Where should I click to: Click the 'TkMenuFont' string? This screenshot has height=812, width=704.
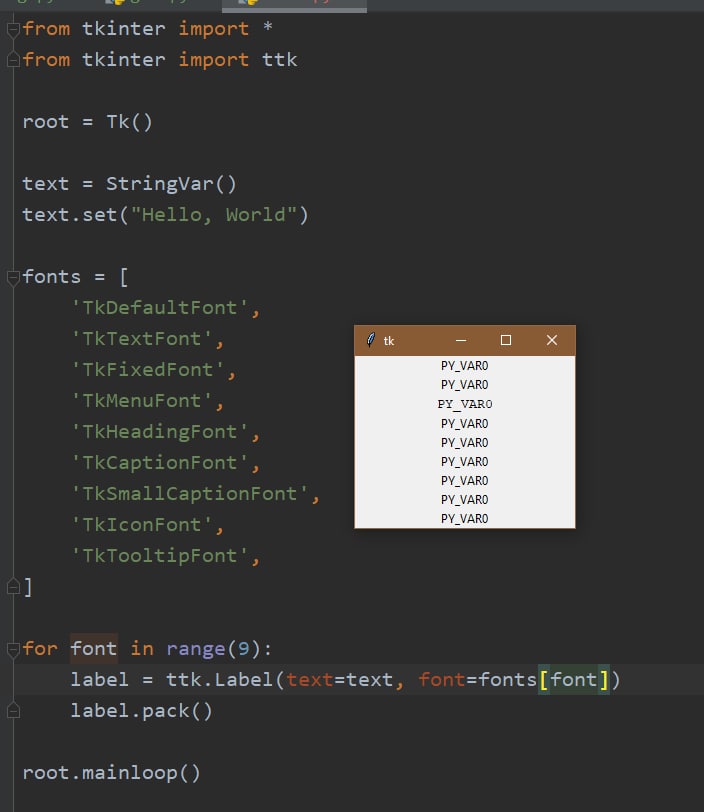coord(142,401)
